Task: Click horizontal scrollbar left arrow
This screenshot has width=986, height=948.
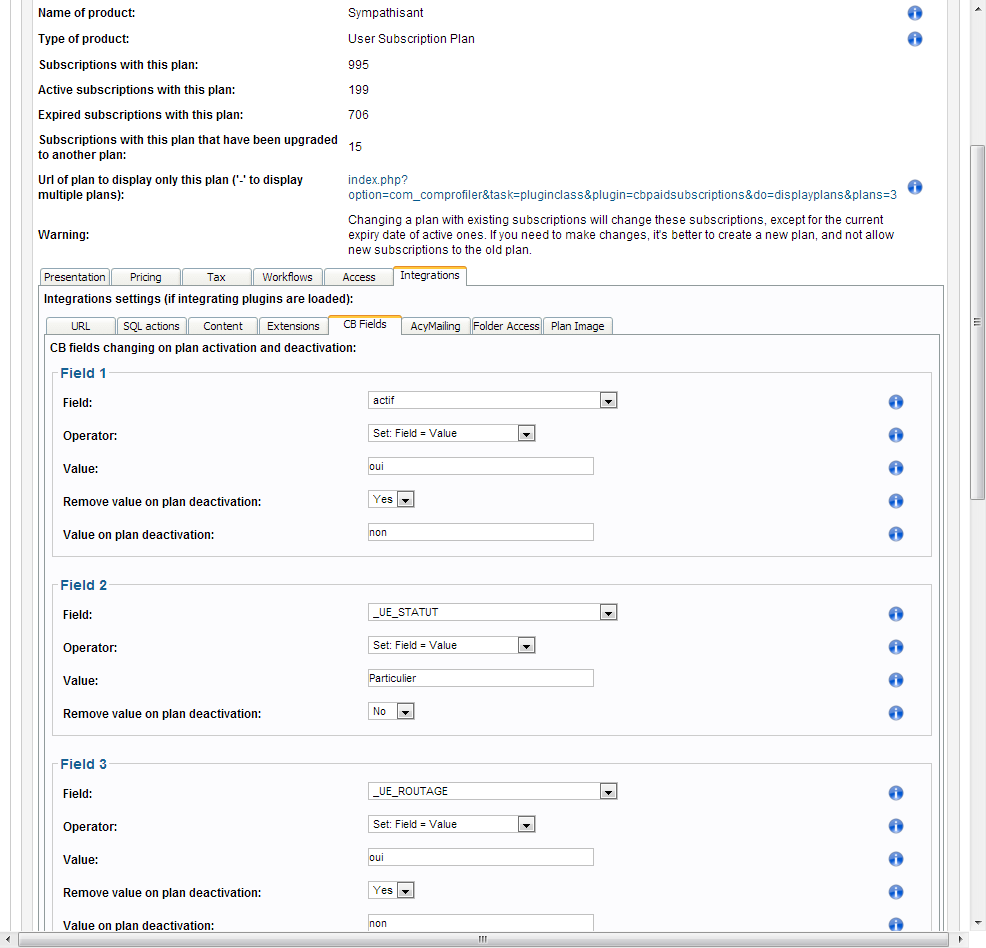Action: pos(8,939)
